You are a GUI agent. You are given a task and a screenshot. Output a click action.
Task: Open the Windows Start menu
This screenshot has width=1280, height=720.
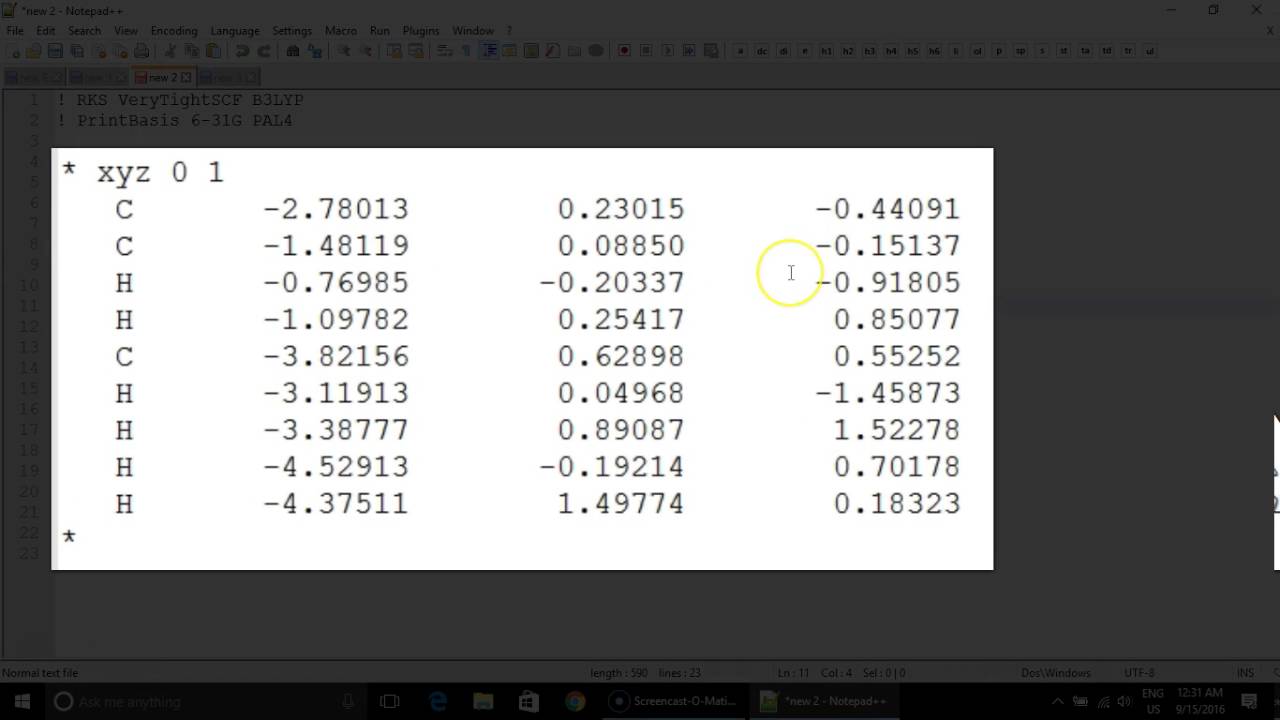click(x=22, y=701)
